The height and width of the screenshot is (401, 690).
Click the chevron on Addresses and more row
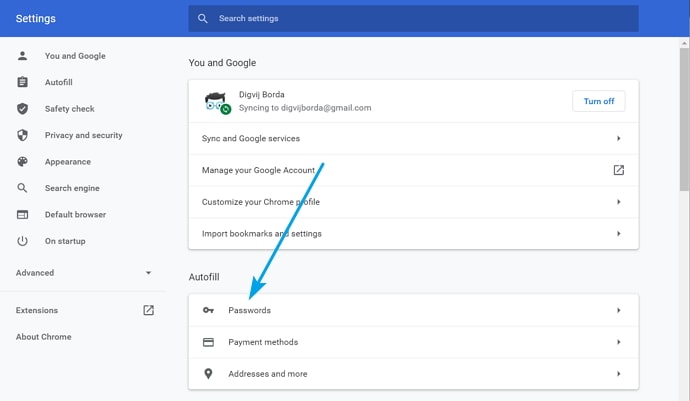tap(618, 374)
